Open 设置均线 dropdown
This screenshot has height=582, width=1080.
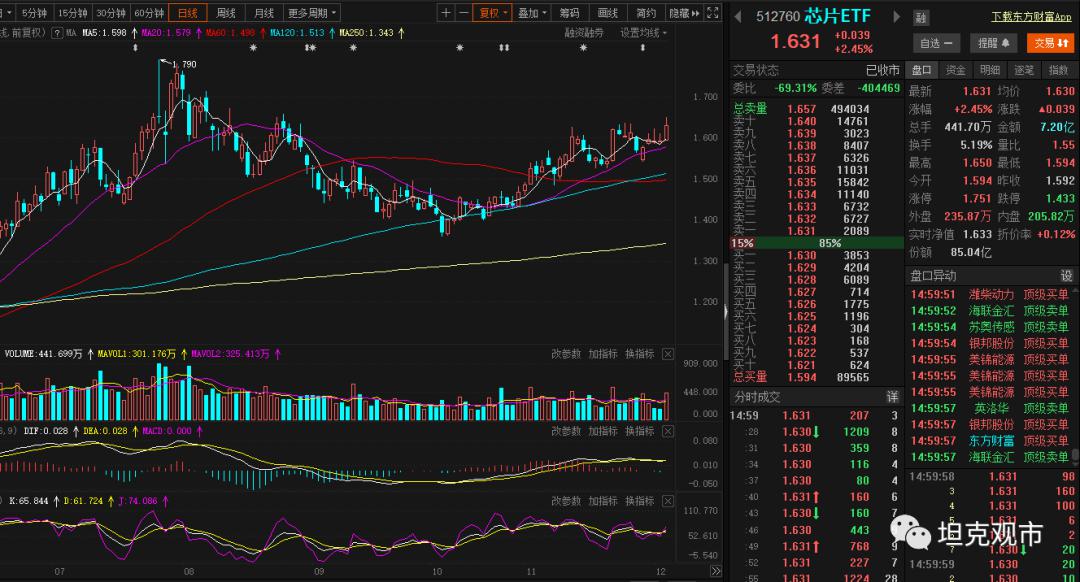[643, 32]
